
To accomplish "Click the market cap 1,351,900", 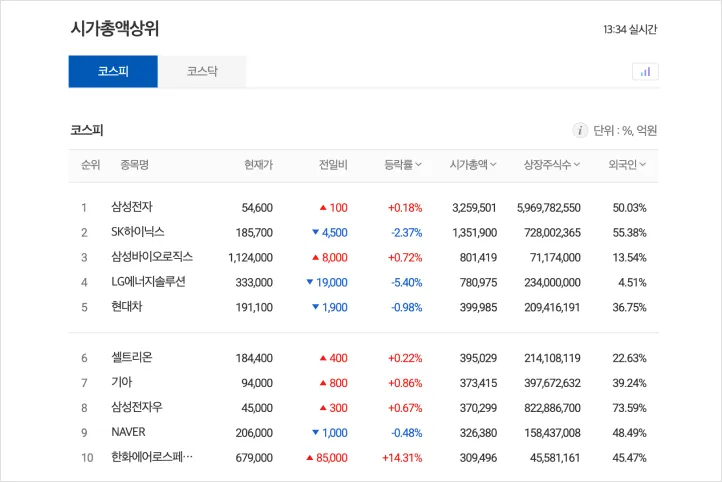I will 474,233.
